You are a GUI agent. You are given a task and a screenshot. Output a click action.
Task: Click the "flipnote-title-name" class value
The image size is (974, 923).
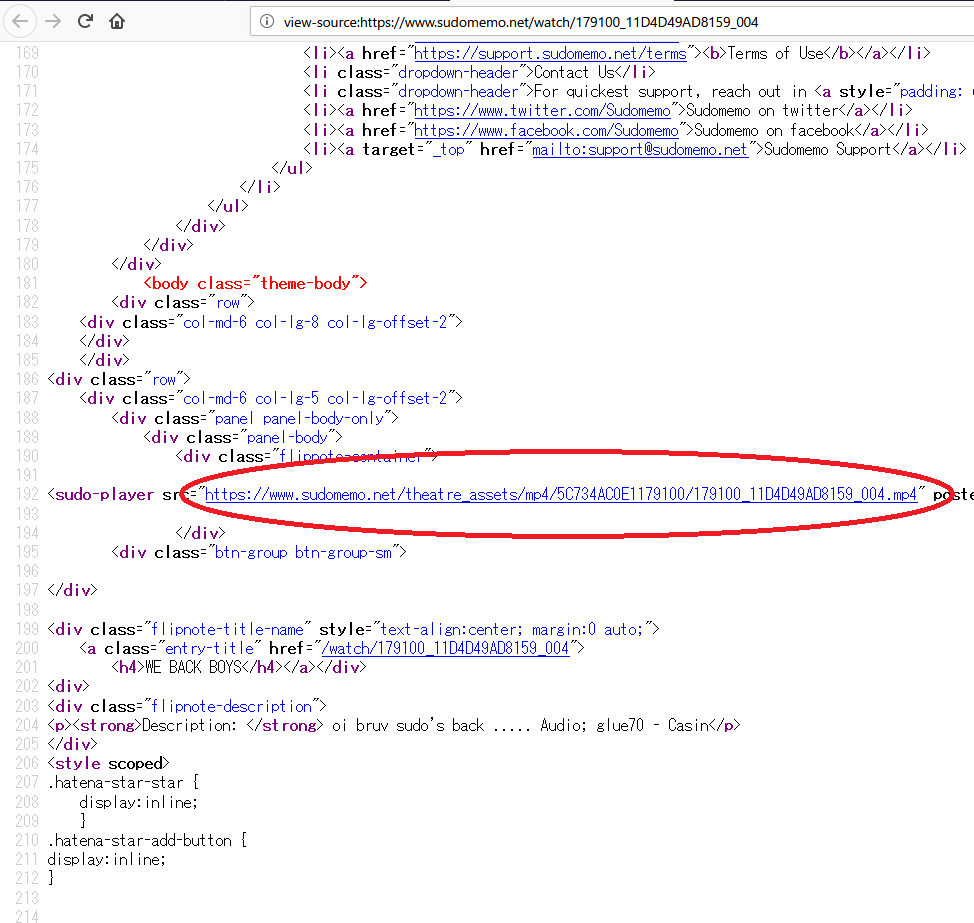(227, 629)
